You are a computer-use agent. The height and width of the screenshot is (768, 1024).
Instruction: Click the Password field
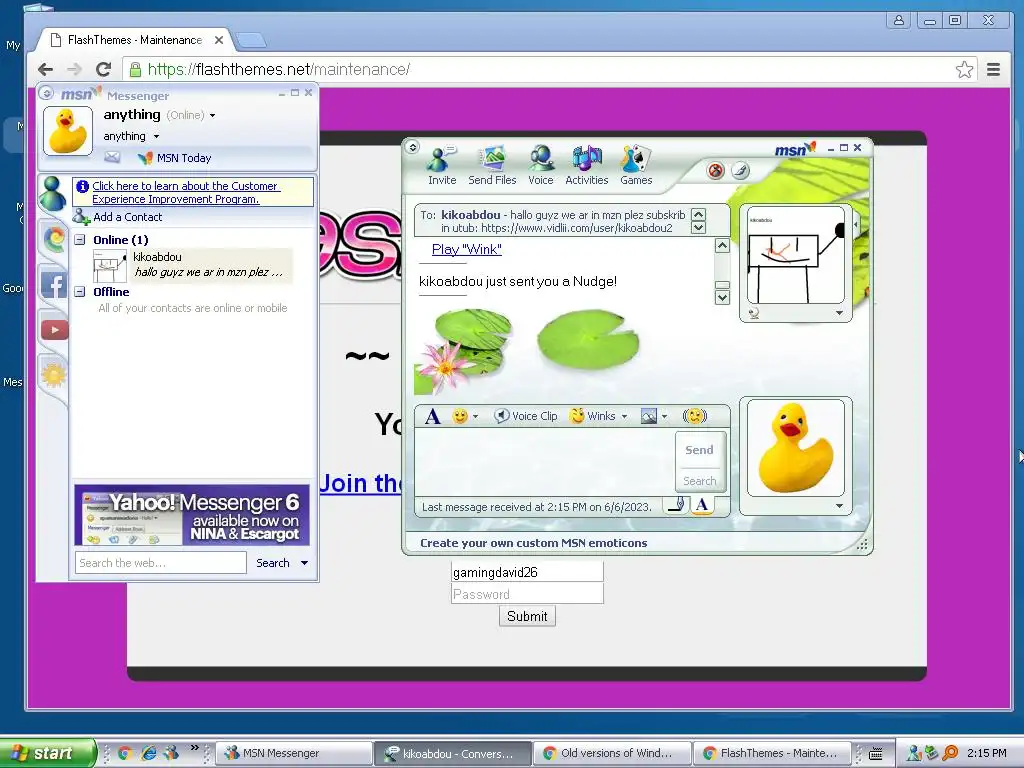coord(527,594)
